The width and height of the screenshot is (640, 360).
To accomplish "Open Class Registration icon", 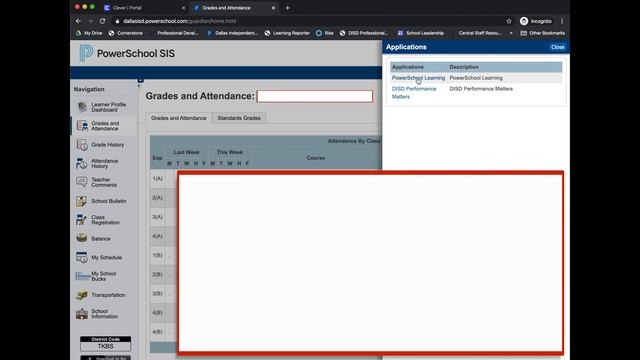I will pyautogui.click(x=81, y=220).
